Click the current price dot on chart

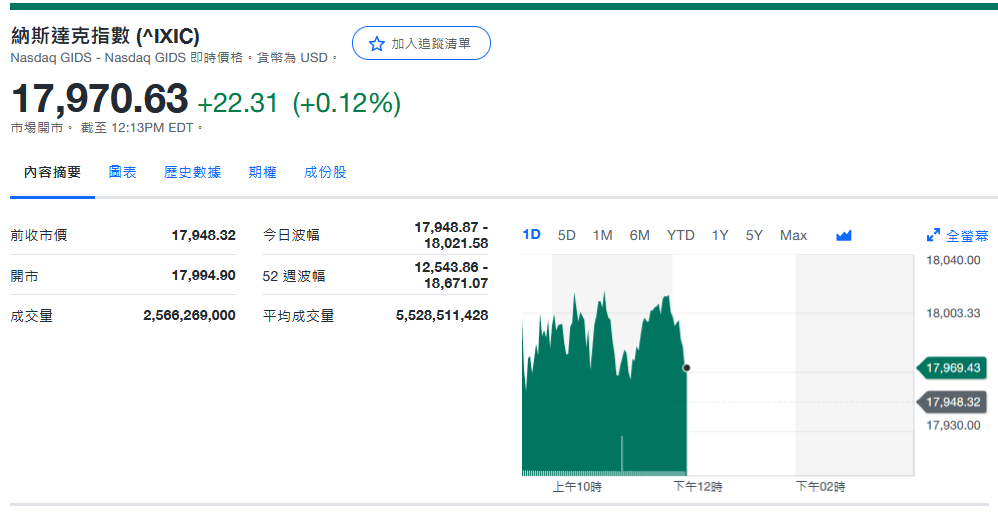point(686,368)
